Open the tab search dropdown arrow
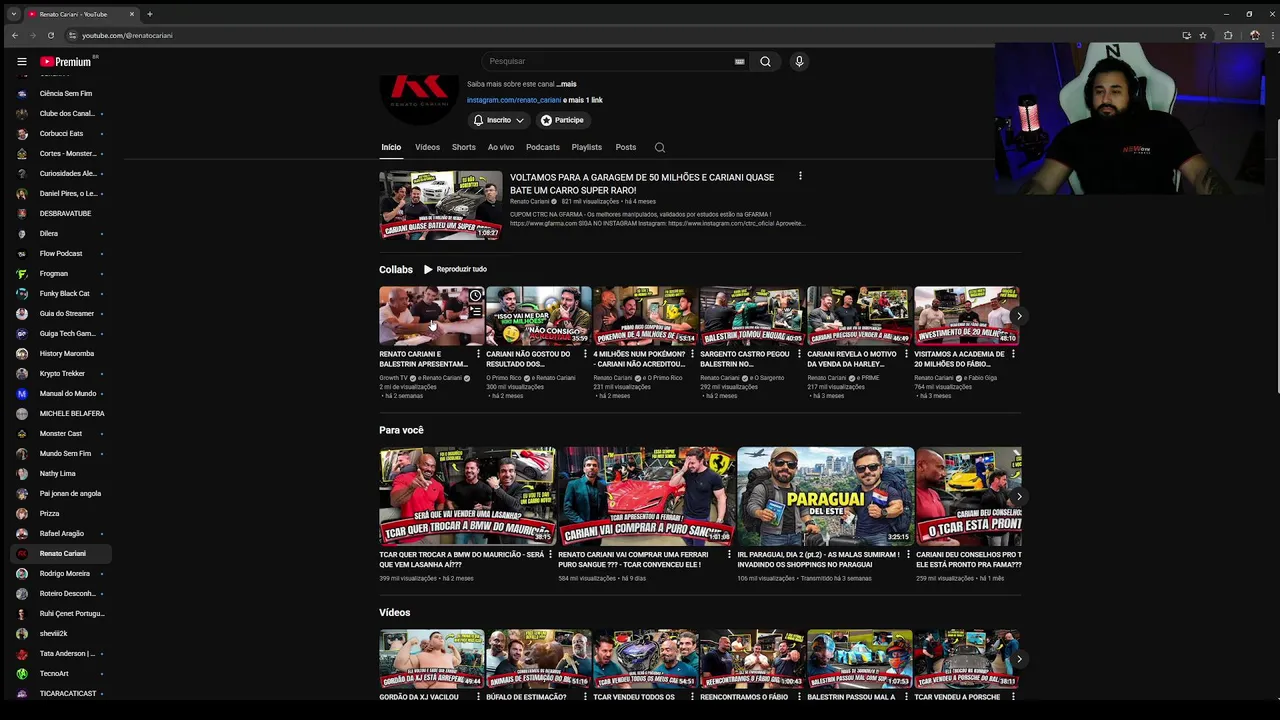1280x720 pixels. pyautogui.click(x=13, y=14)
